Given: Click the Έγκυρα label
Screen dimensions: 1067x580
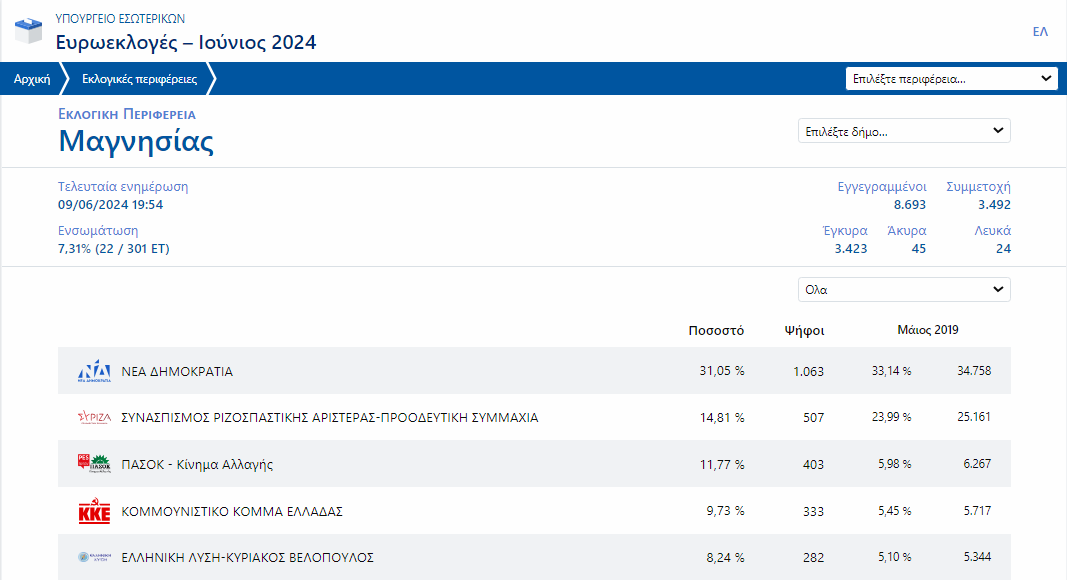Looking at the screenshot, I should pos(845,231).
